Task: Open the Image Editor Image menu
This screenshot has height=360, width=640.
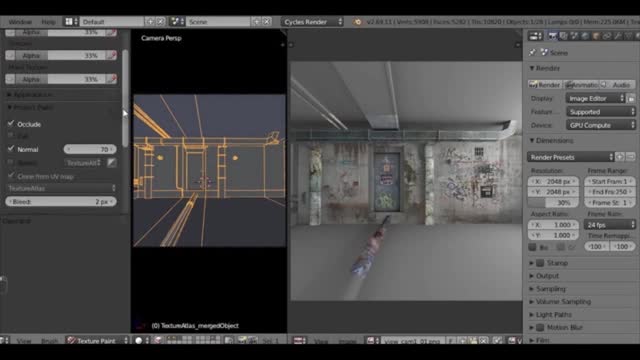Action: [347, 341]
